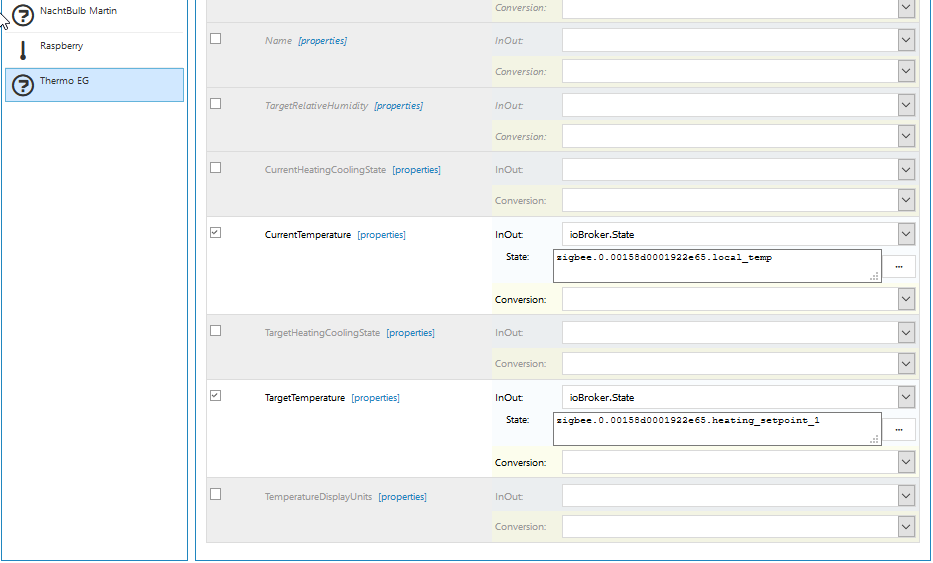Click the Raspberry thermometer icon
Image resolution: width=933 pixels, height=563 pixels.
23,51
